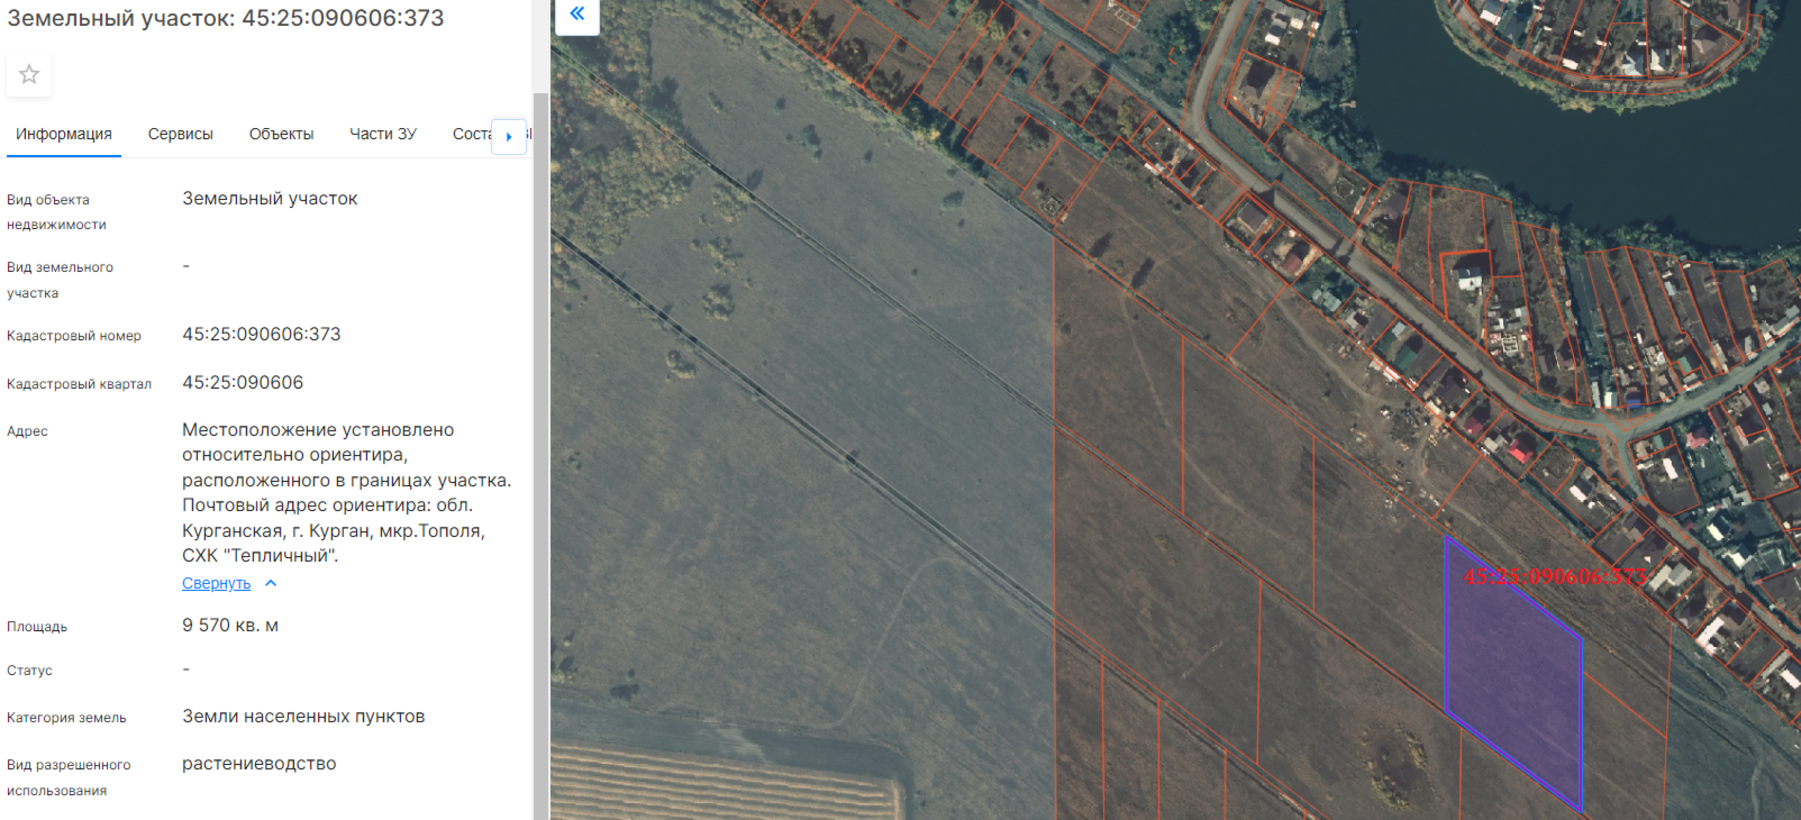Viewport: 1801px width, 820px height.
Task: Add the land plot to favorites with the star
Action: click(x=29, y=75)
